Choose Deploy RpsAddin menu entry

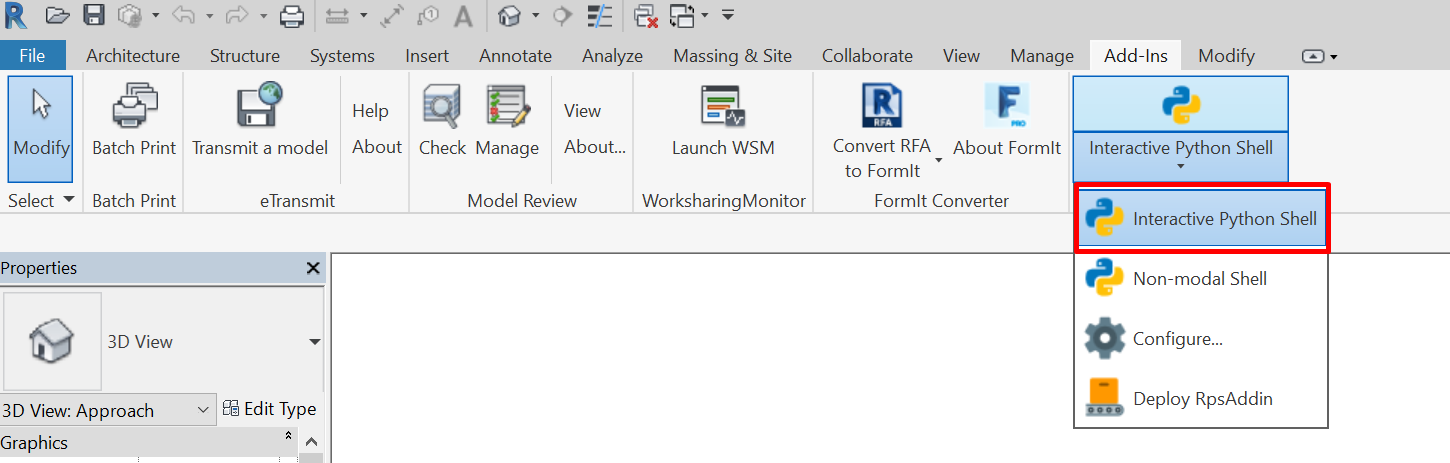click(x=1200, y=399)
